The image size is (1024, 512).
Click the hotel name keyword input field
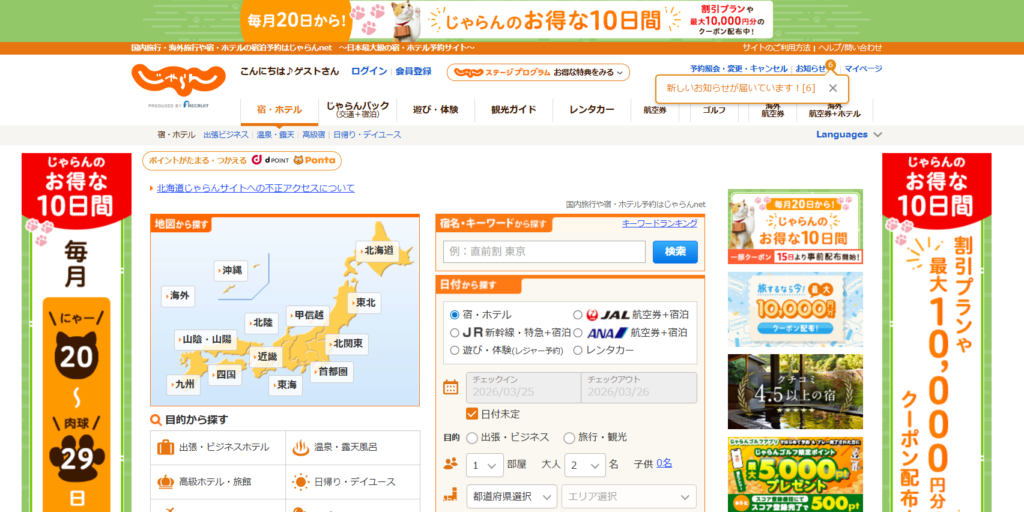pyautogui.click(x=544, y=252)
